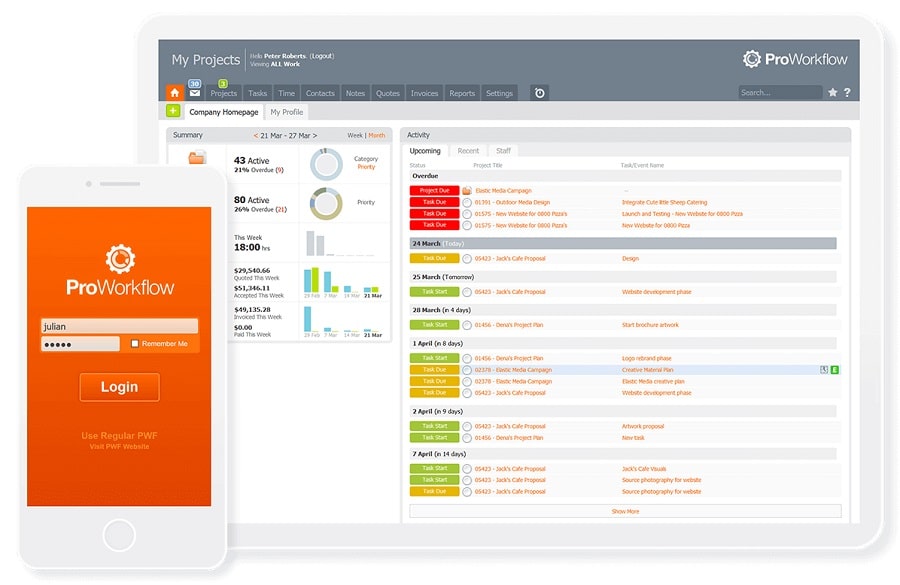Click the Priority link under Category
The height and width of the screenshot is (585, 900).
pyautogui.click(x=366, y=167)
